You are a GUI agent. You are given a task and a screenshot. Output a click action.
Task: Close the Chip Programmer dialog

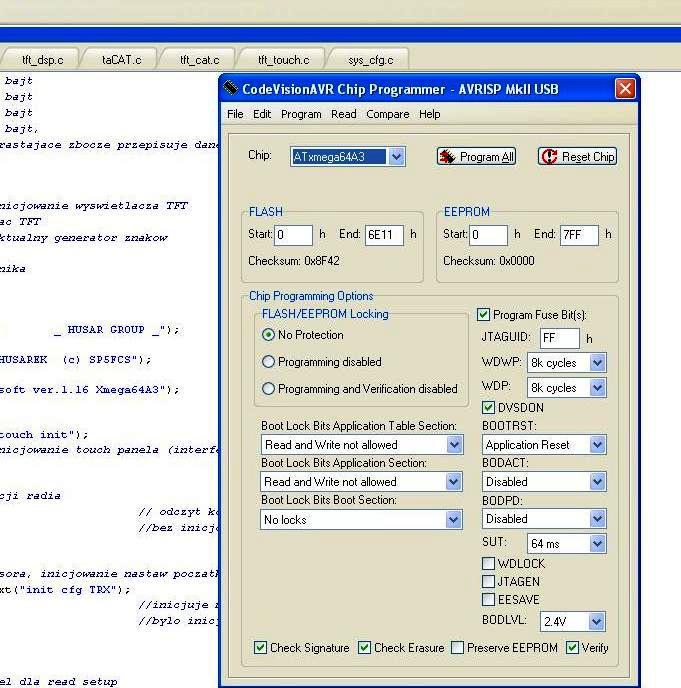click(625, 89)
